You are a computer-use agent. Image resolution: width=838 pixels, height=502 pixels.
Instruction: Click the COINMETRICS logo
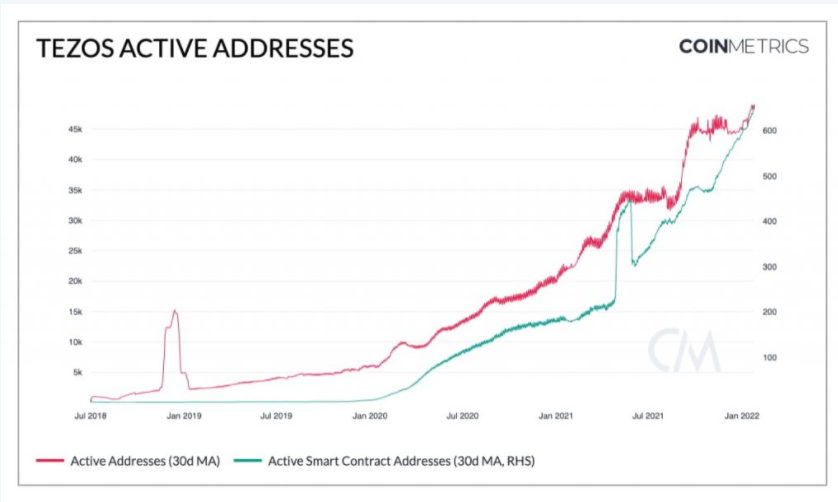coord(743,47)
